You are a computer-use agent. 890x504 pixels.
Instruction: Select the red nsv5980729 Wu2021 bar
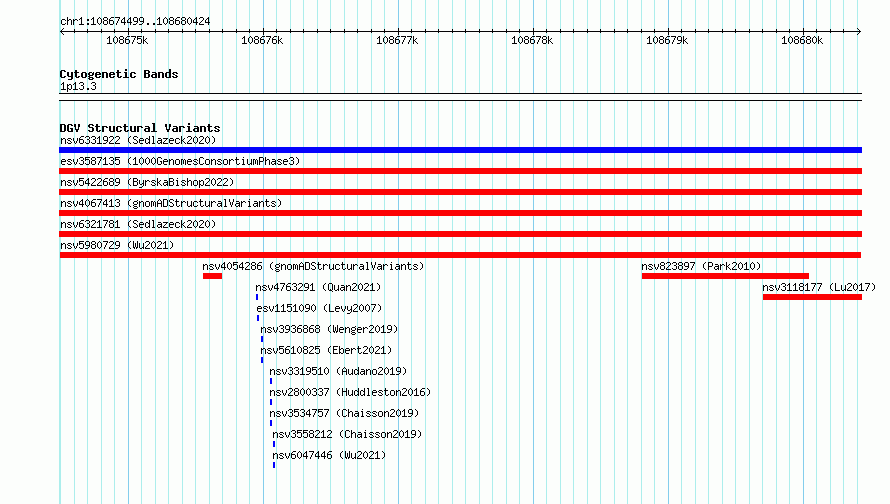click(x=460, y=255)
